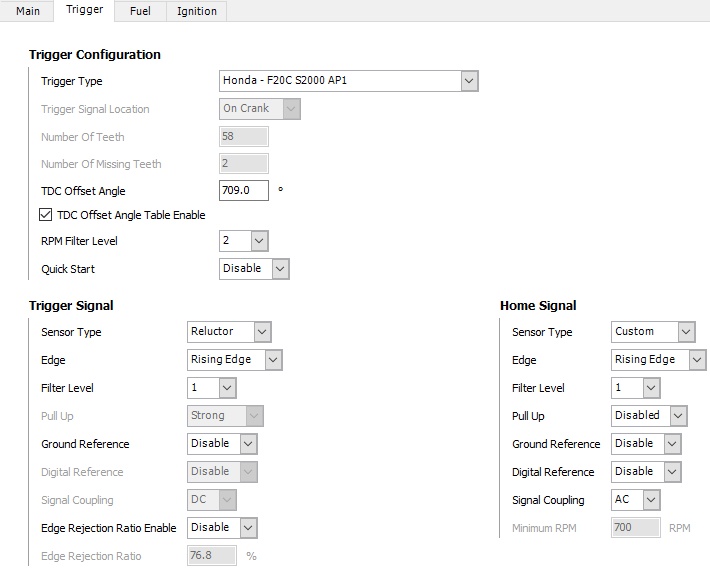The height and width of the screenshot is (569, 710).
Task: Expand the RPM Filter Level dropdown
Action: [244, 241]
